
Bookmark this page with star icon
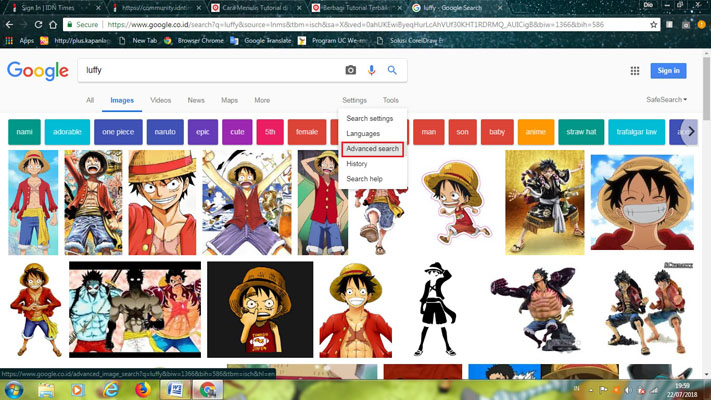653,24
